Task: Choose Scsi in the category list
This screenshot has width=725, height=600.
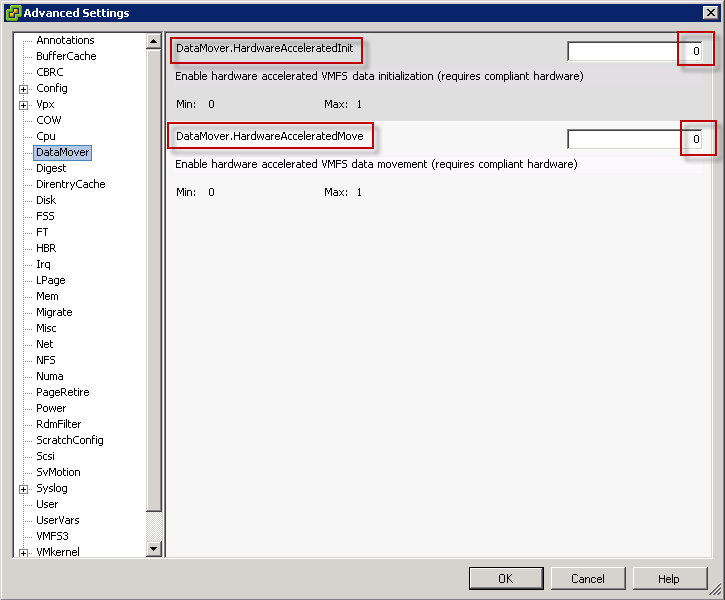Action: [x=46, y=456]
